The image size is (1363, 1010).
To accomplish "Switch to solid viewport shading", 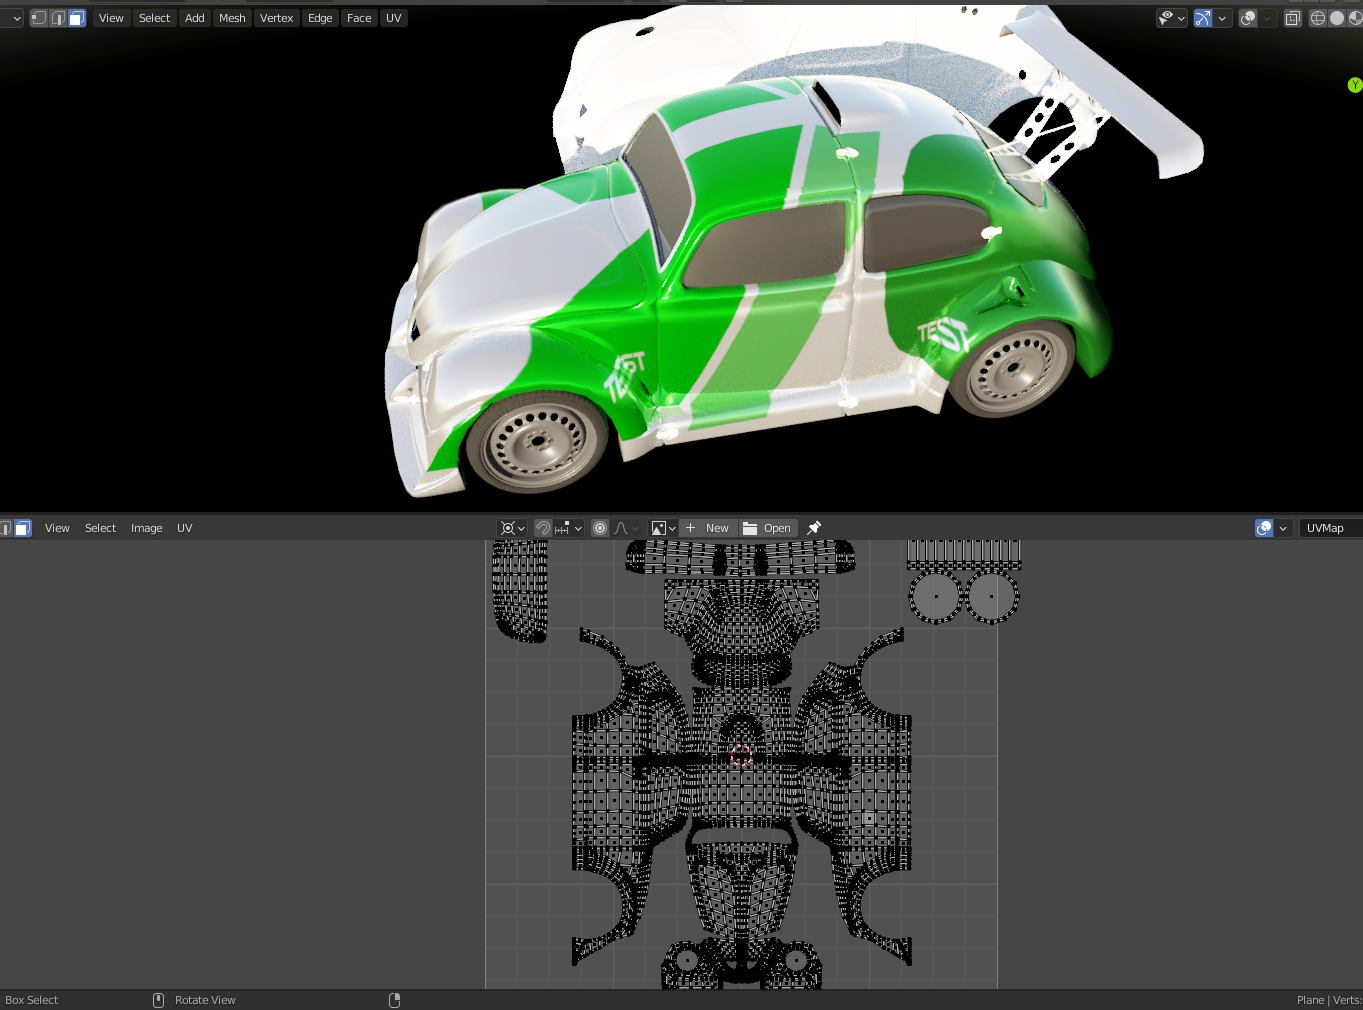I will (x=1337, y=18).
